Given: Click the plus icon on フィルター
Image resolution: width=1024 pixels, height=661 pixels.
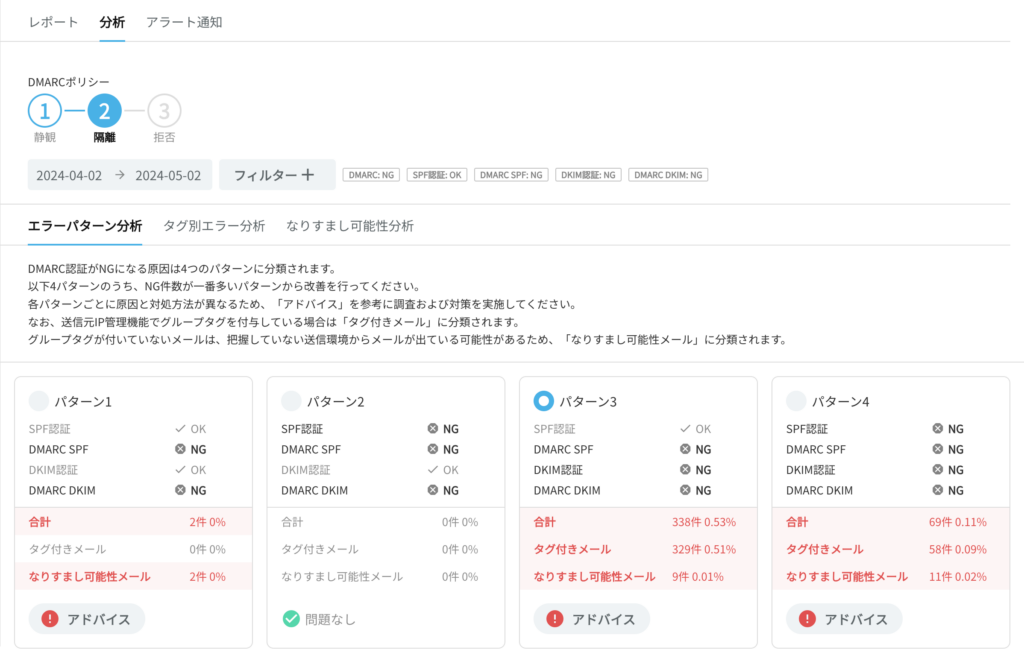Looking at the screenshot, I should click(x=308, y=174).
